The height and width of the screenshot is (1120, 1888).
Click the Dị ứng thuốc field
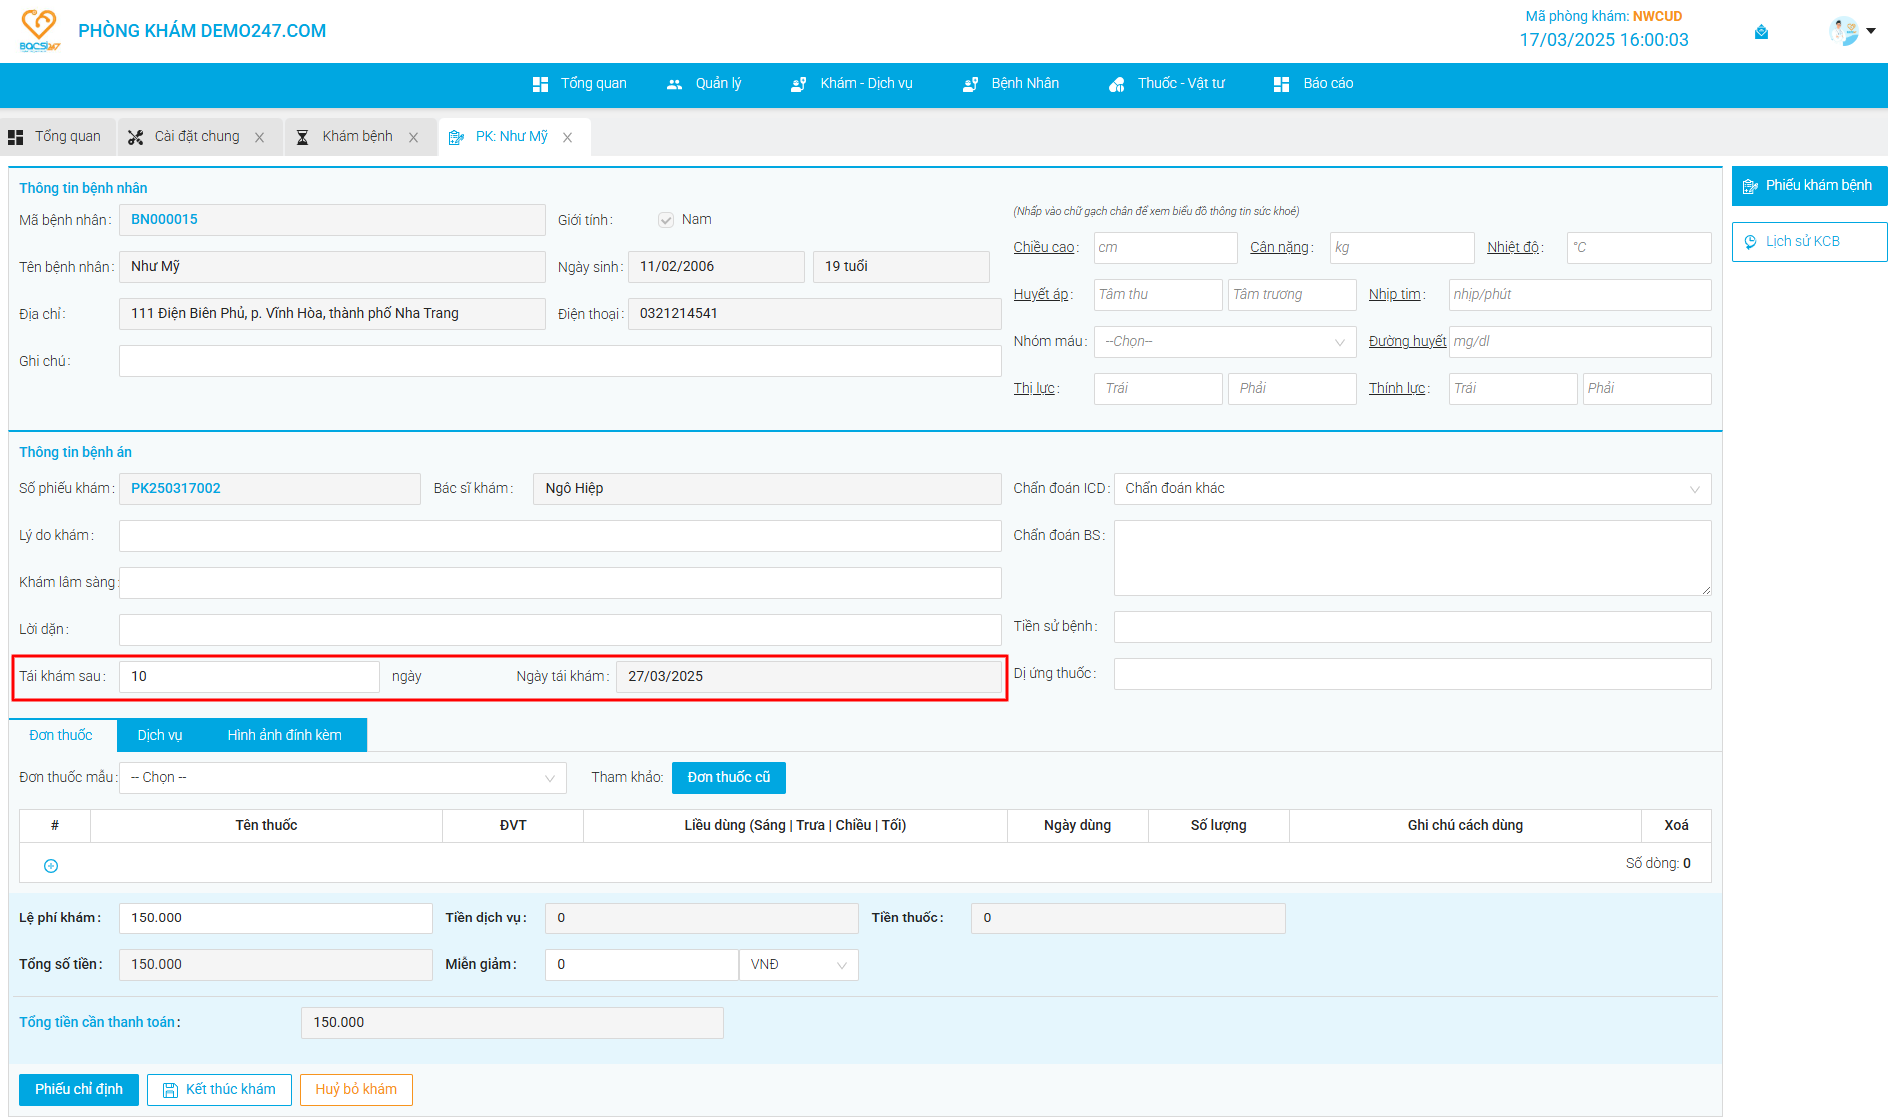coord(1412,674)
